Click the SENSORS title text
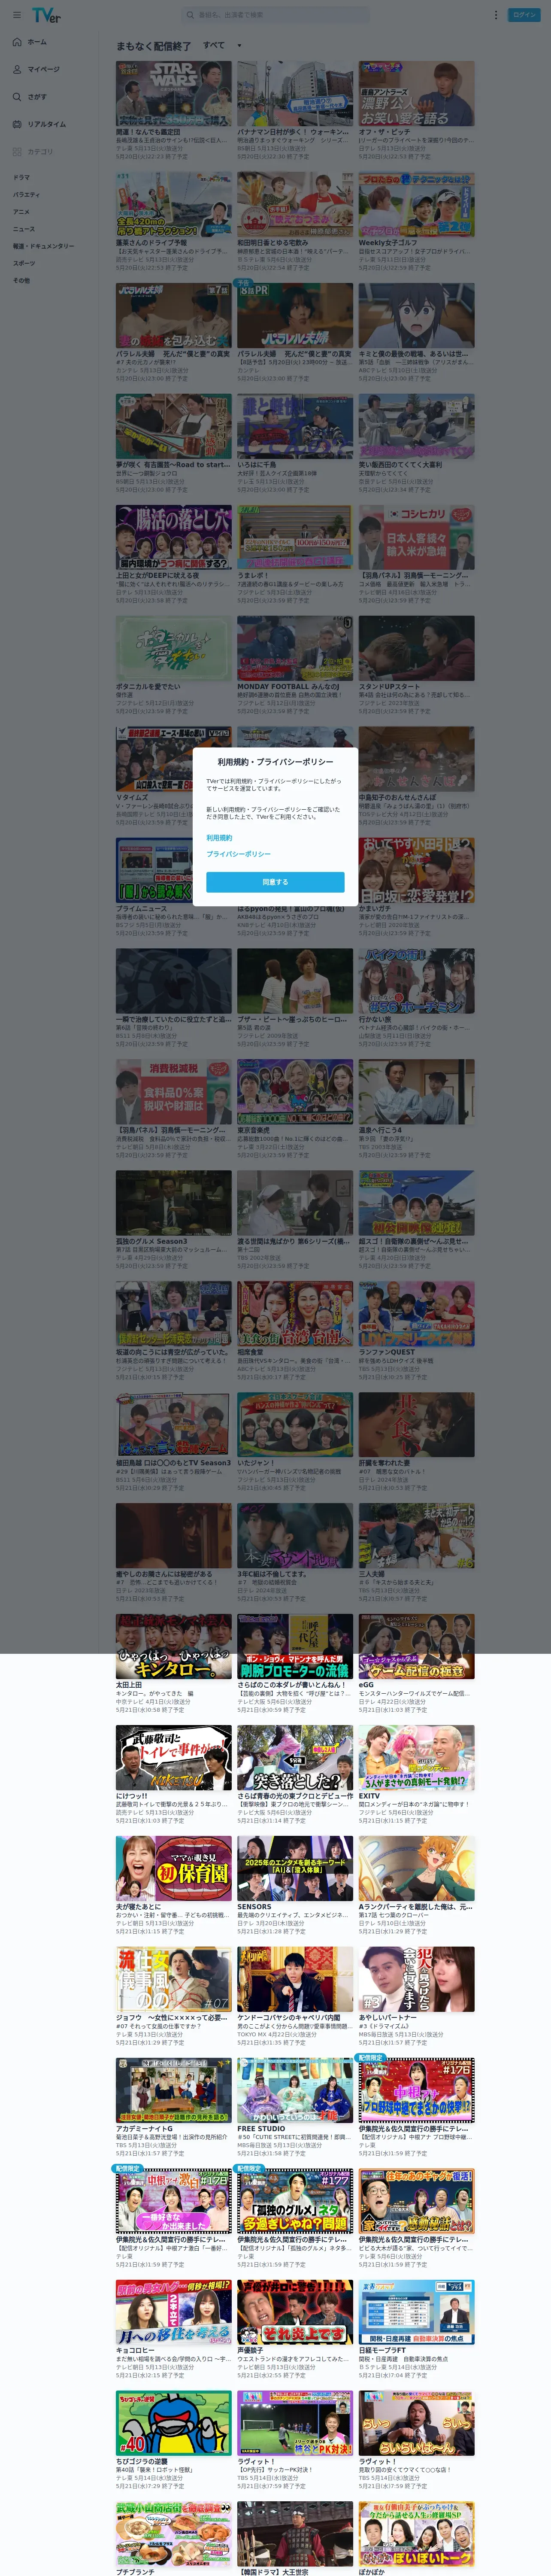This screenshot has width=551, height=2576. click(254, 1907)
